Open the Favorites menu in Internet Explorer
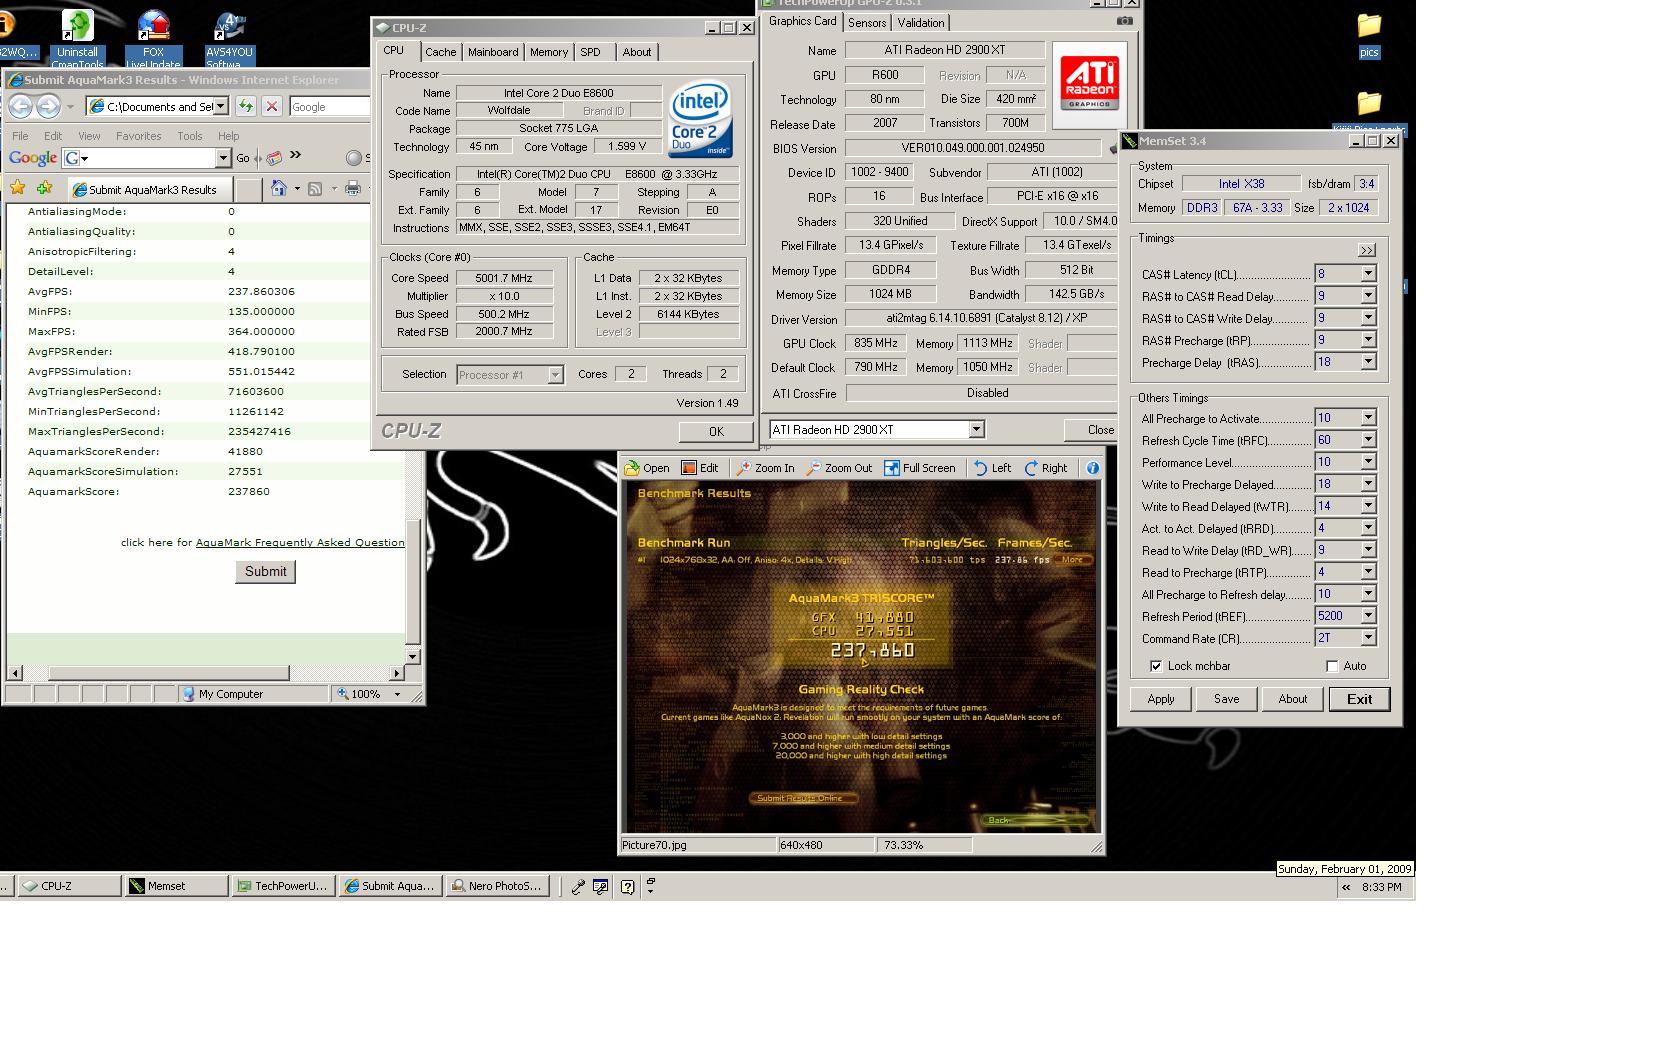 point(138,136)
